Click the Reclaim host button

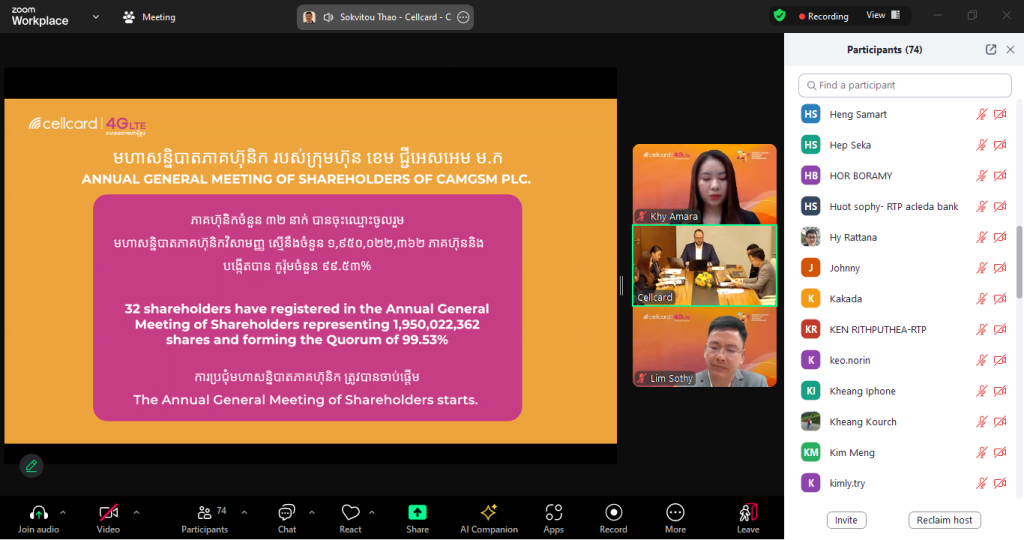coord(945,520)
